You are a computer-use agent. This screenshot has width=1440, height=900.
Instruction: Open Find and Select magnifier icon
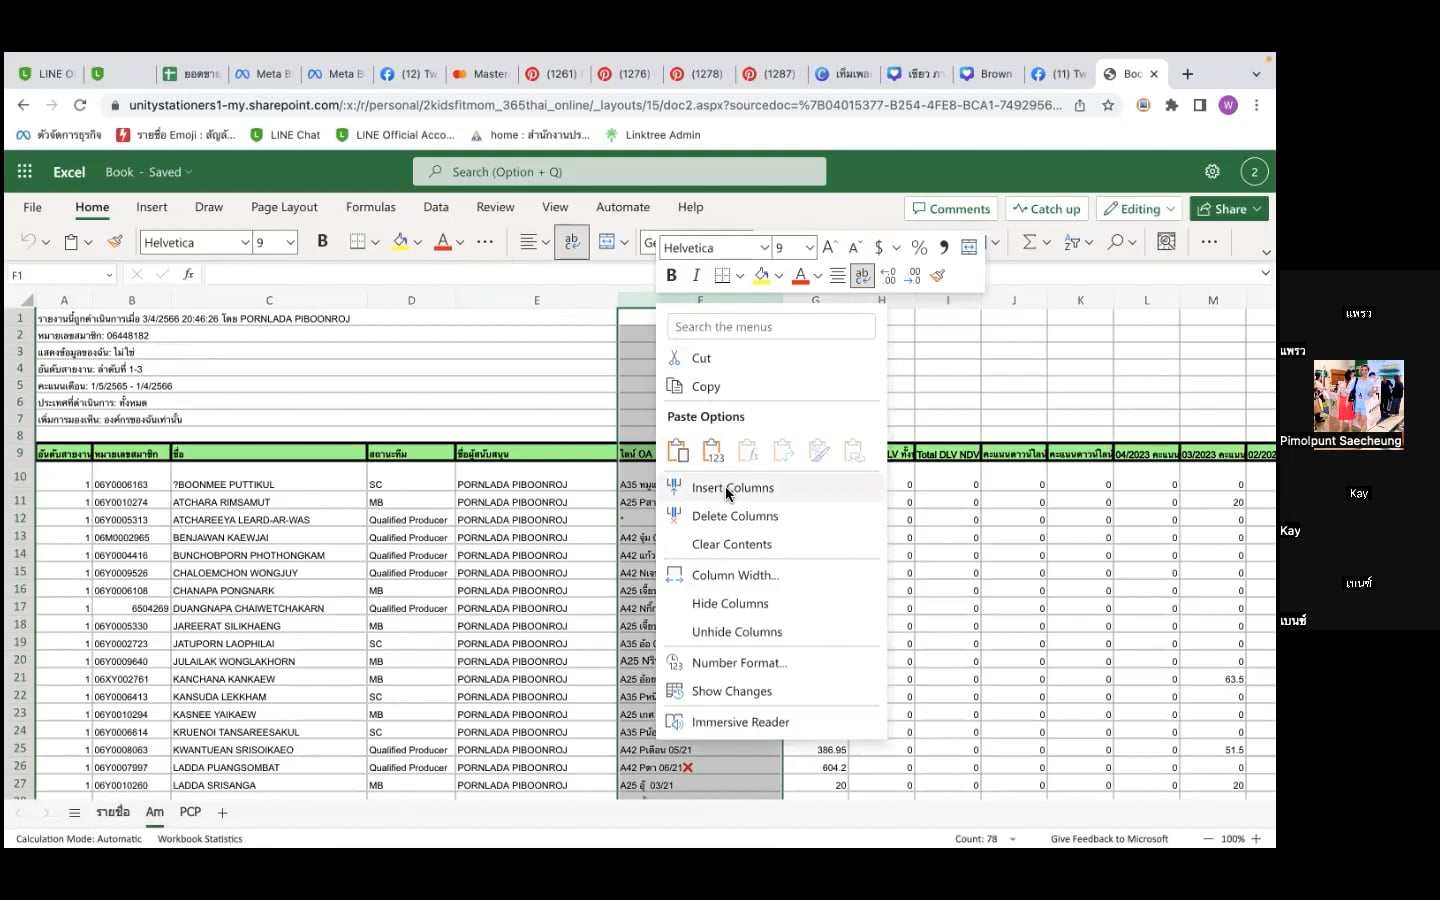(1116, 242)
